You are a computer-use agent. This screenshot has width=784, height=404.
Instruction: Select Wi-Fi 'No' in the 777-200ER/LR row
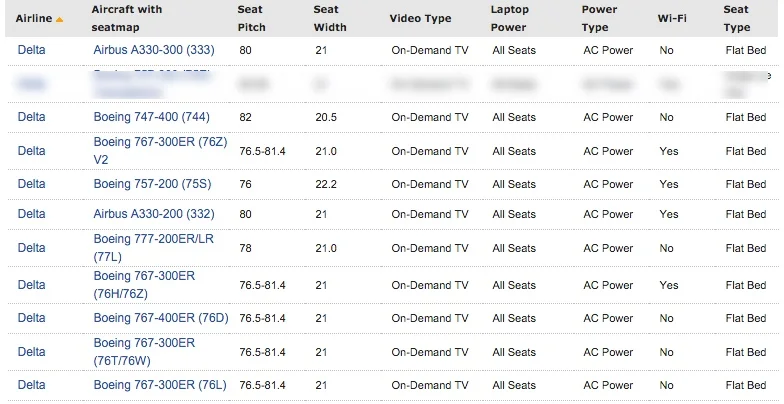pos(666,248)
